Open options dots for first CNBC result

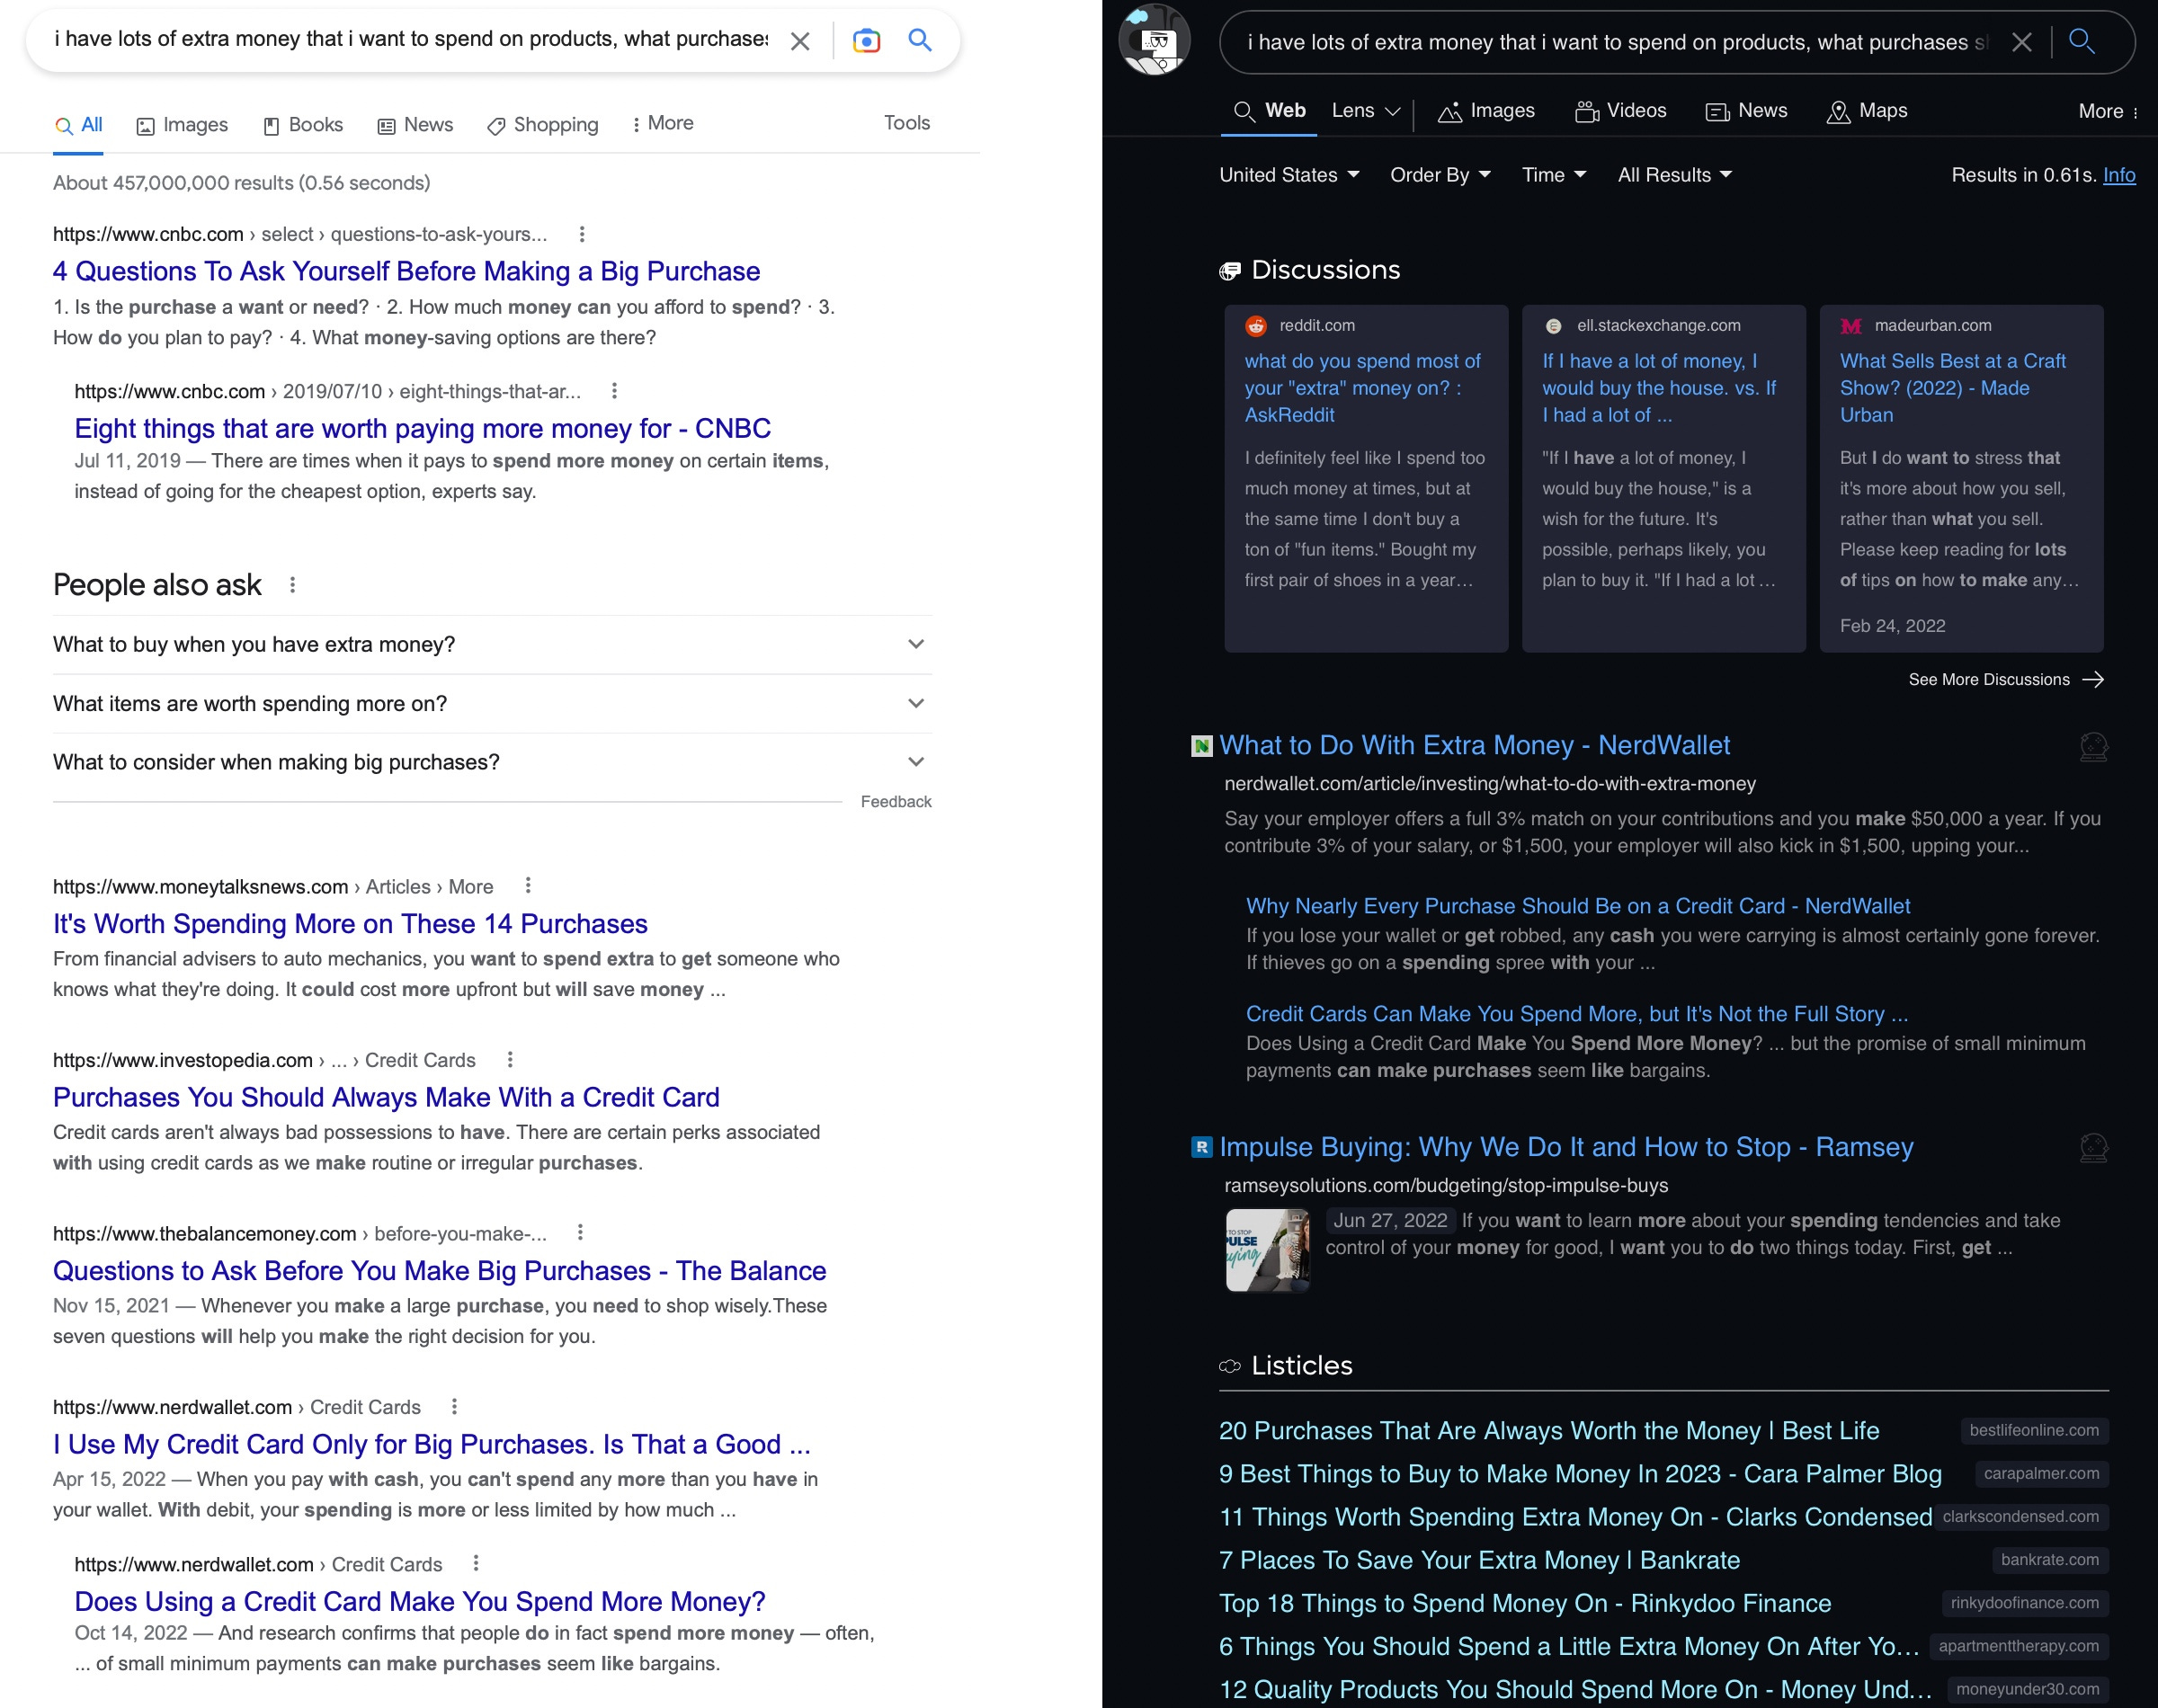pyautogui.click(x=582, y=234)
